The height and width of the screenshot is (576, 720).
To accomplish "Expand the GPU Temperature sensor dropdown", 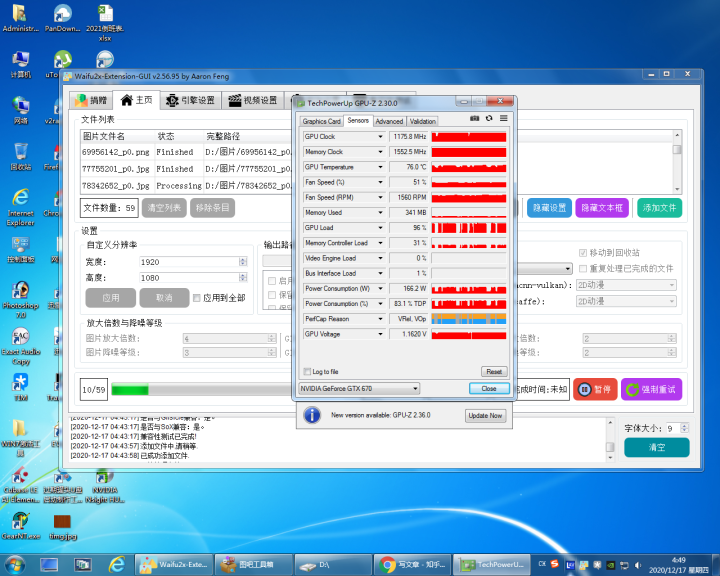I will click(380, 167).
